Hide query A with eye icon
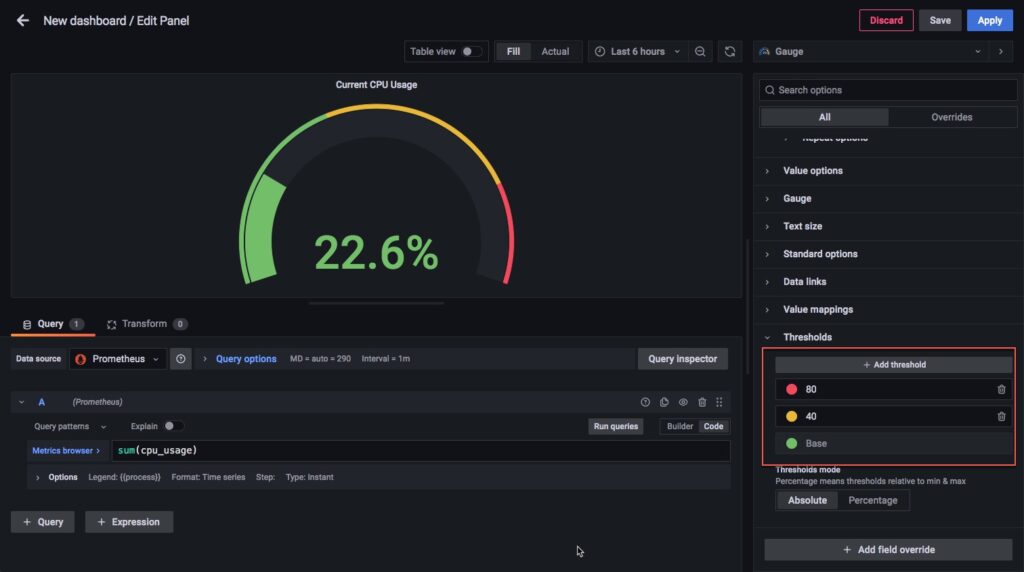Image resolution: width=1024 pixels, height=572 pixels. (683, 402)
